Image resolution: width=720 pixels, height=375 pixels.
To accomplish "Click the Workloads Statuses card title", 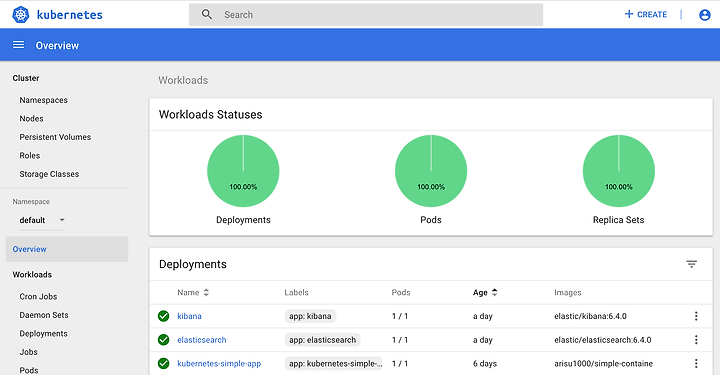I will coord(210,114).
